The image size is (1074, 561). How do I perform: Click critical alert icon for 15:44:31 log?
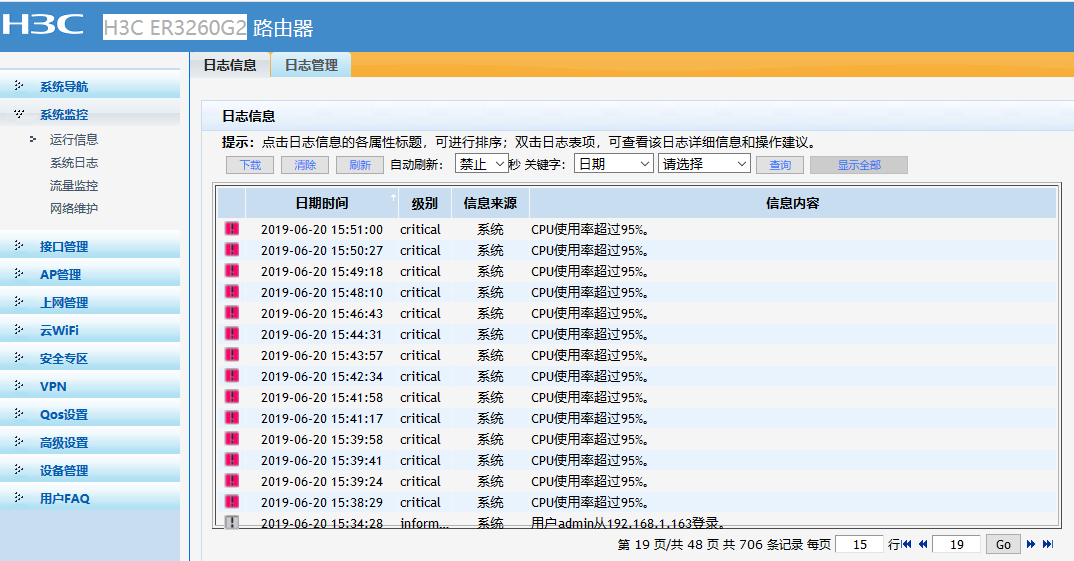[x=232, y=334]
